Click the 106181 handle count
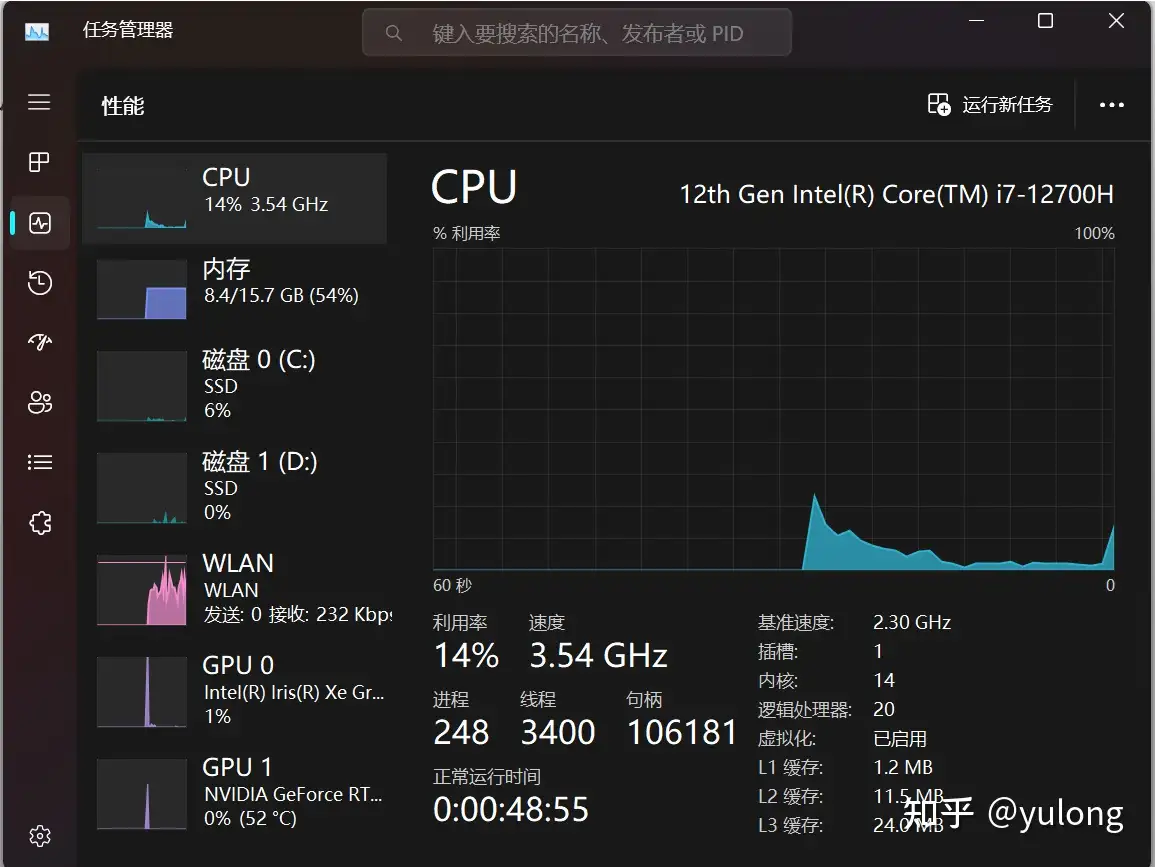Screen dimensions: 1155x867 coord(681,732)
